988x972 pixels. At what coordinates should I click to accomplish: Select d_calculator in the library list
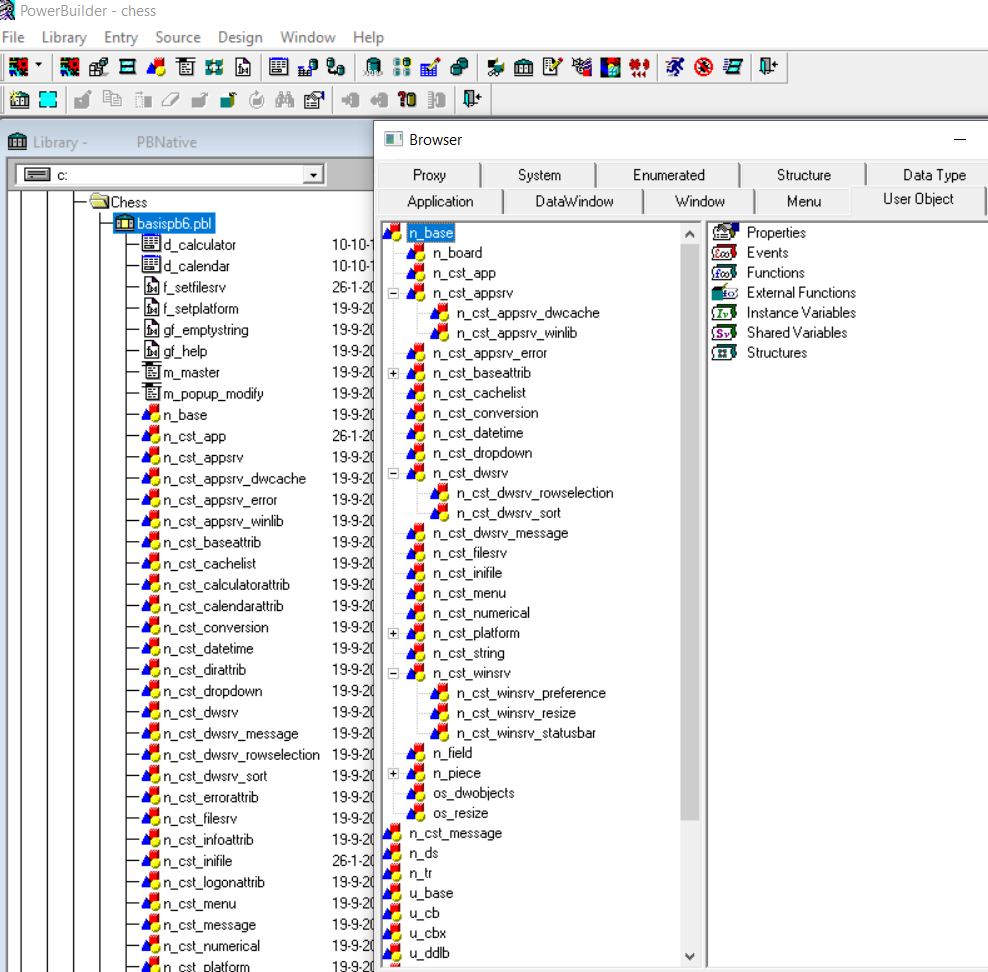pos(200,244)
